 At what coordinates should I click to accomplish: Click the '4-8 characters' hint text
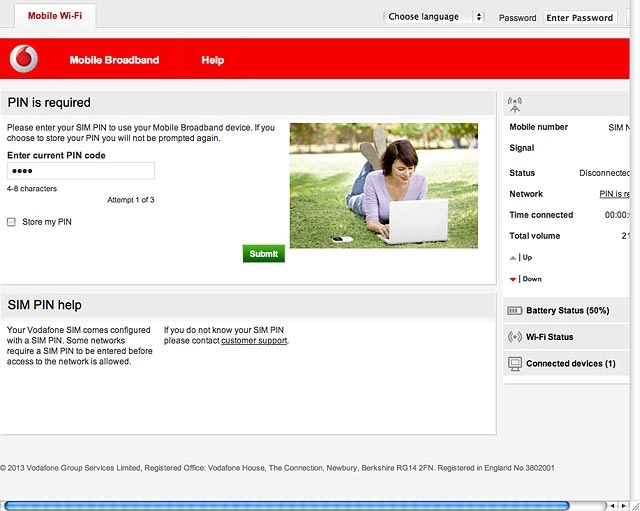pos(32,189)
